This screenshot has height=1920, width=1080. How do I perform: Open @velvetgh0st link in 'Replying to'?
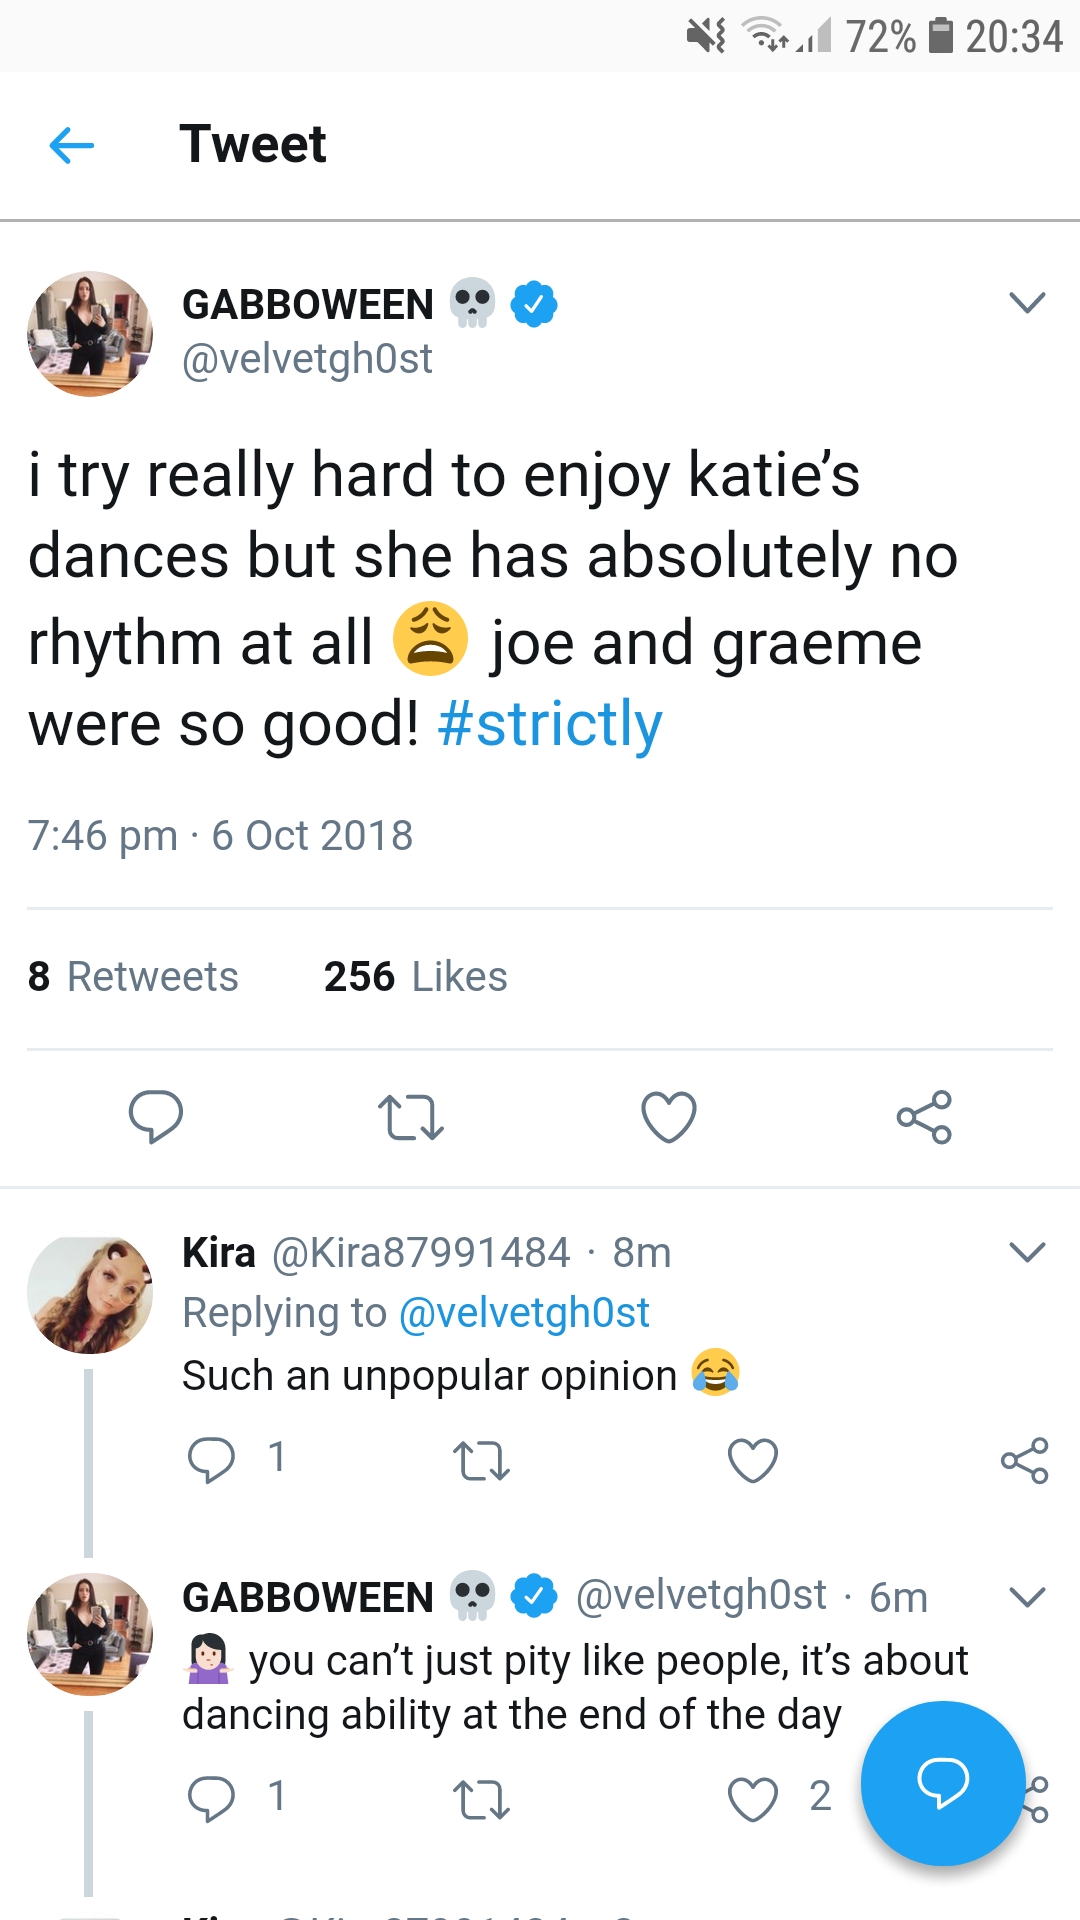click(524, 1313)
